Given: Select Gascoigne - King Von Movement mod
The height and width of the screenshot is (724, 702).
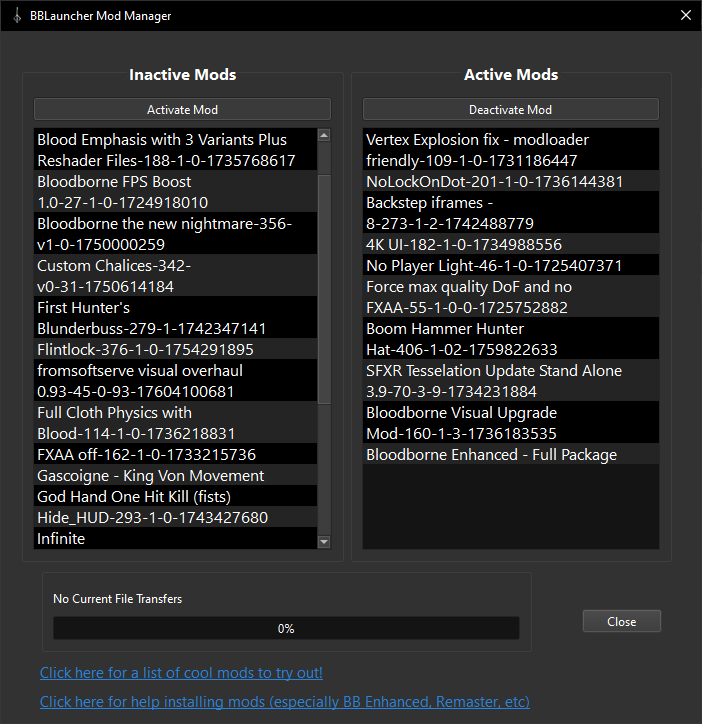Looking at the screenshot, I should click(x=176, y=475).
